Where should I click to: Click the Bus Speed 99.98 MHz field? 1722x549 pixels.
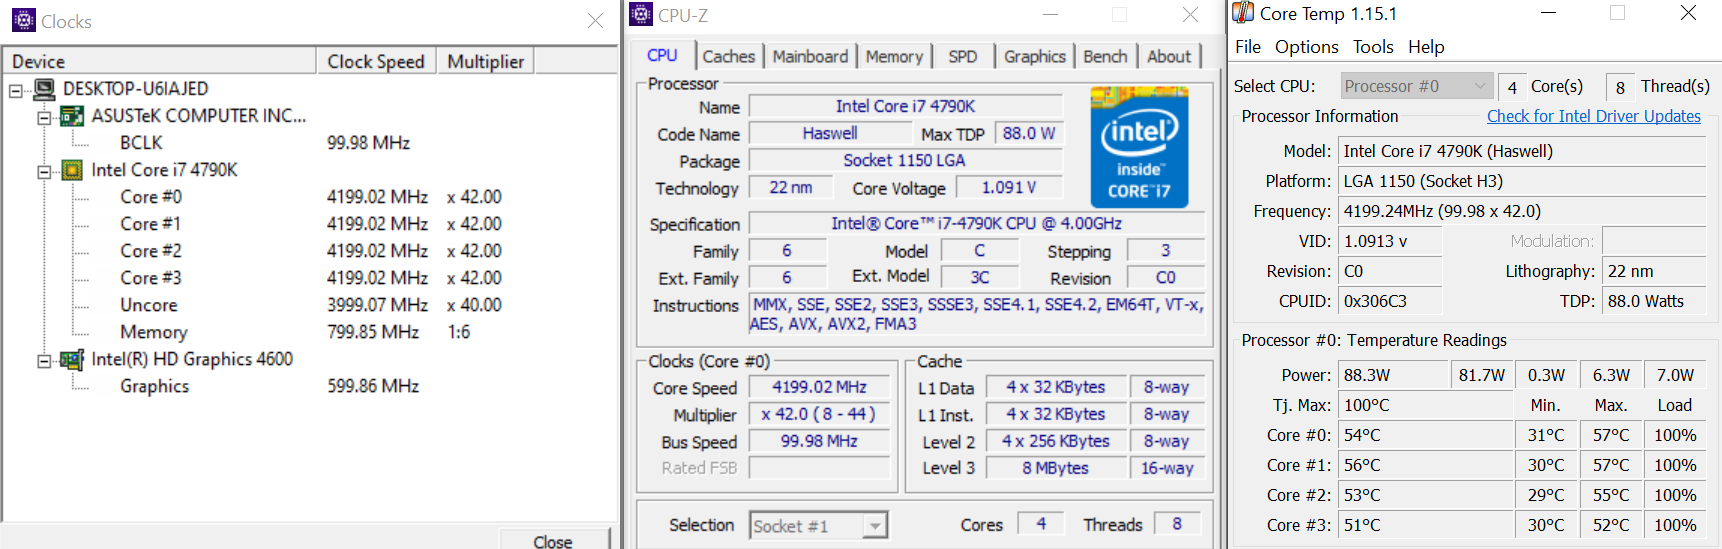coord(819,441)
